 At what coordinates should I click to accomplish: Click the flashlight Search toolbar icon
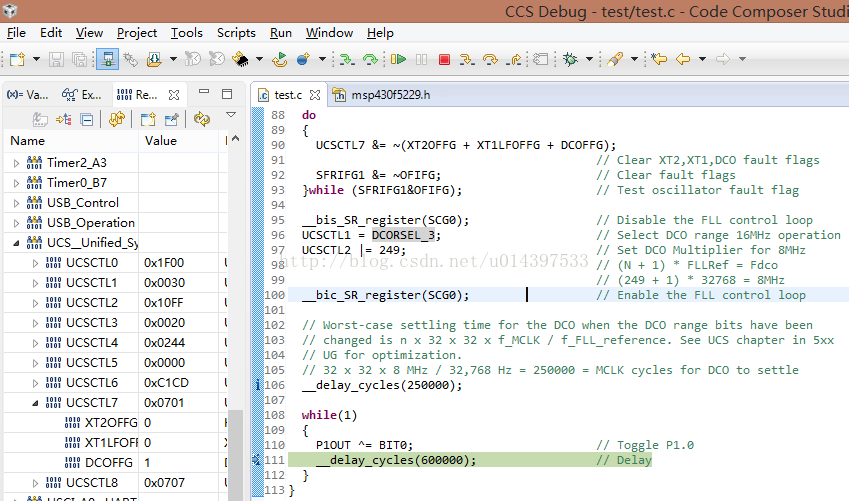pyautogui.click(x=616, y=60)
